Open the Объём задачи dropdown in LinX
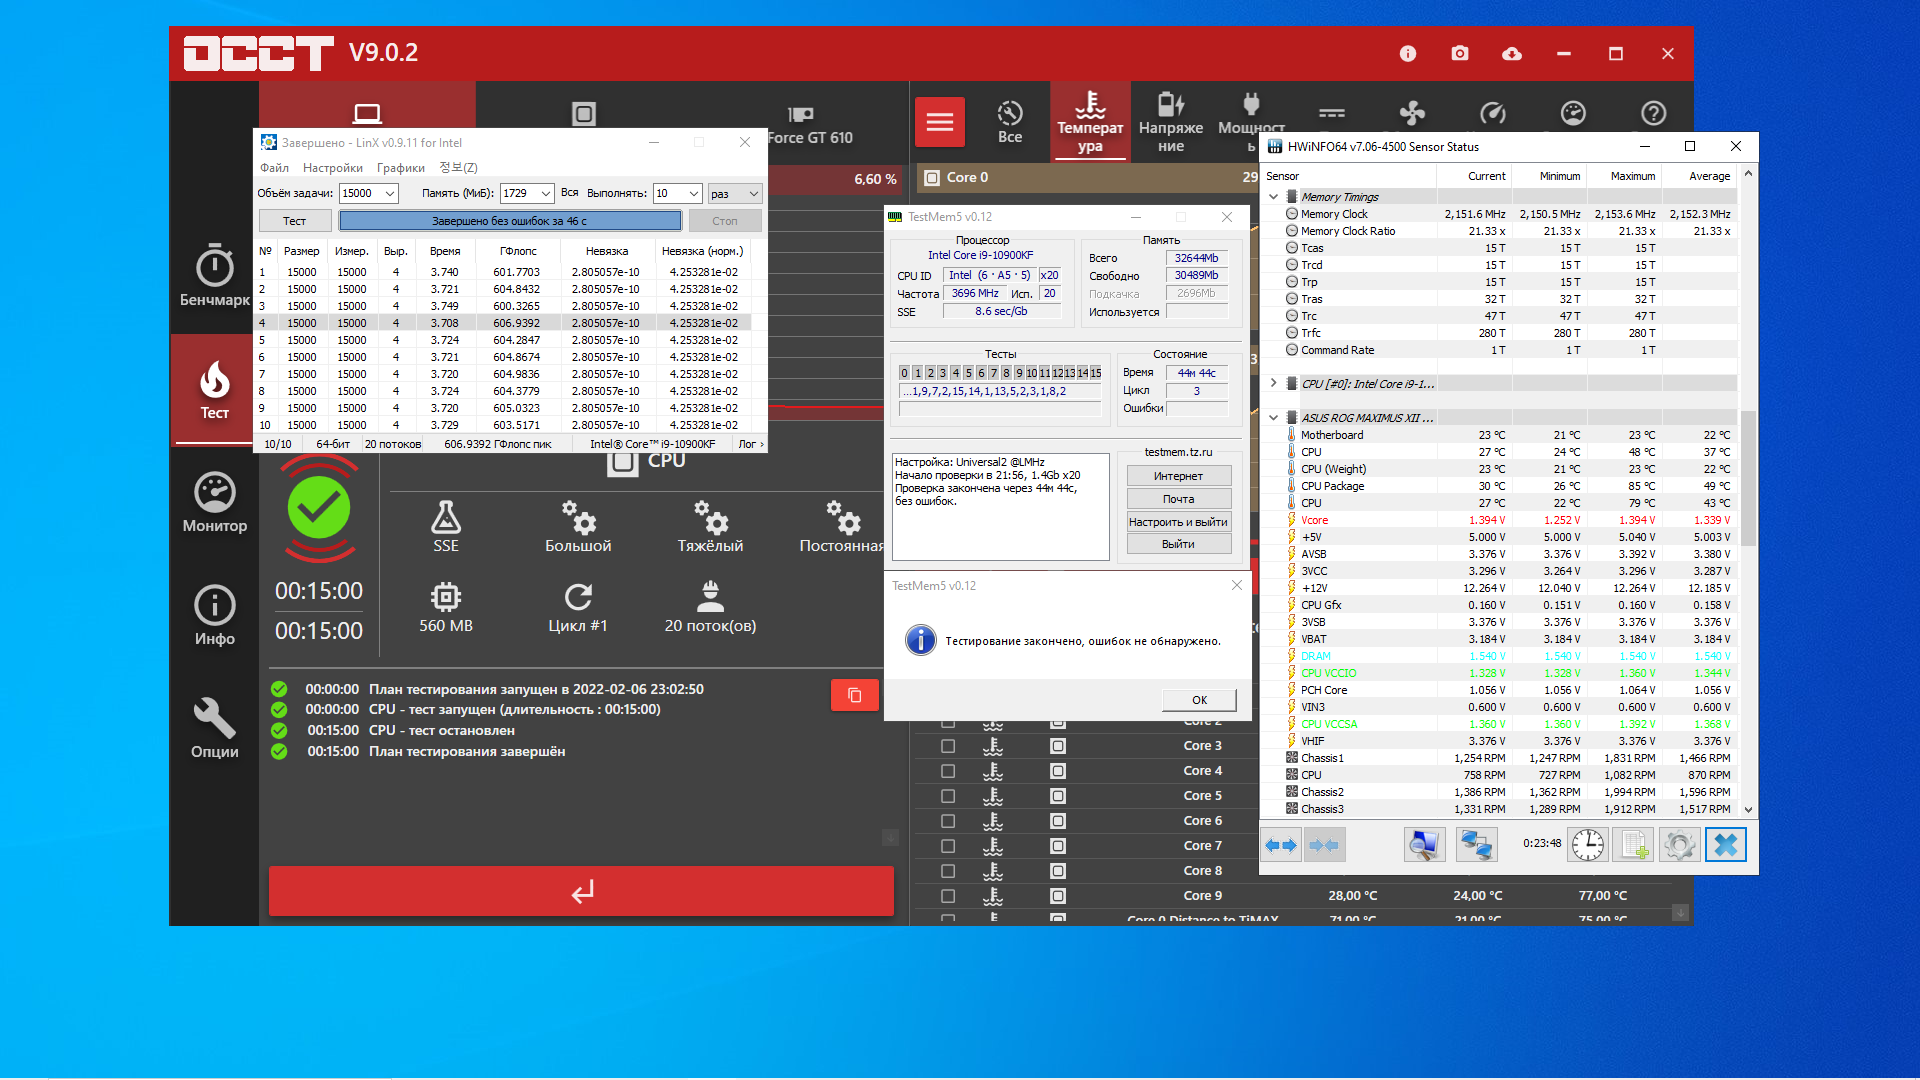 (x=389, y=193)
